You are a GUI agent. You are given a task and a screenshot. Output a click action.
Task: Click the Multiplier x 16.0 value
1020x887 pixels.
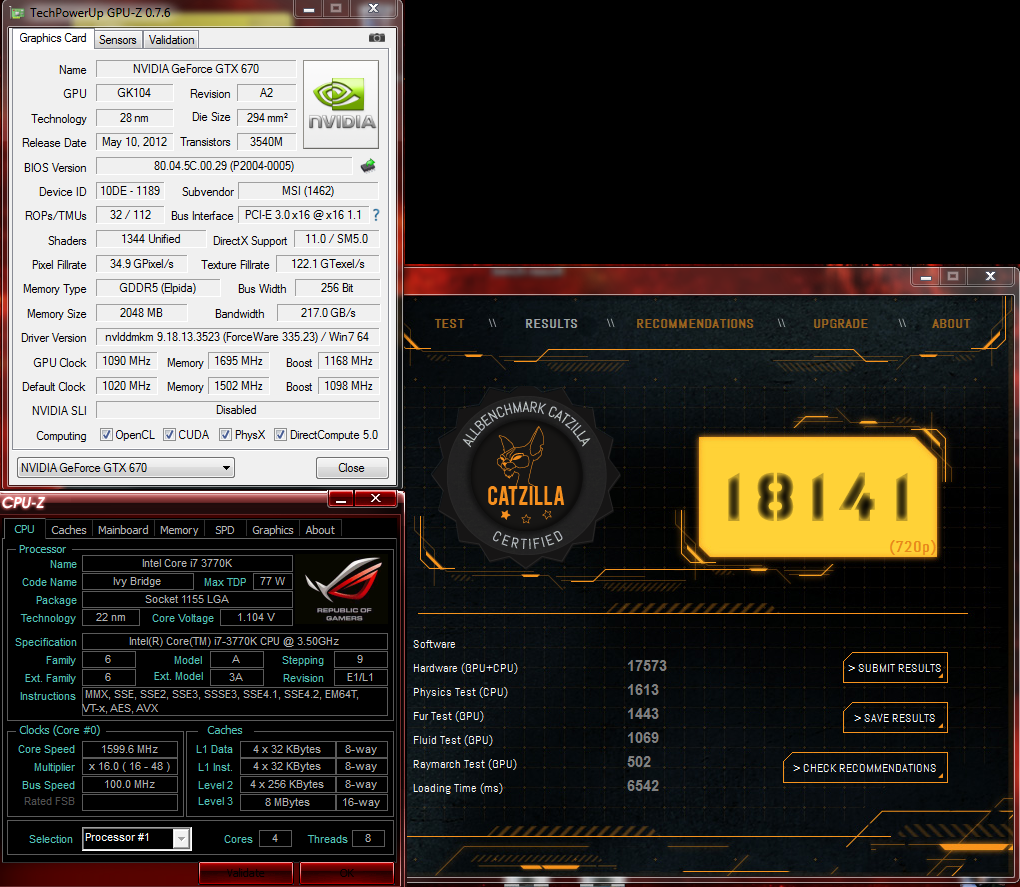coord(129,767)
